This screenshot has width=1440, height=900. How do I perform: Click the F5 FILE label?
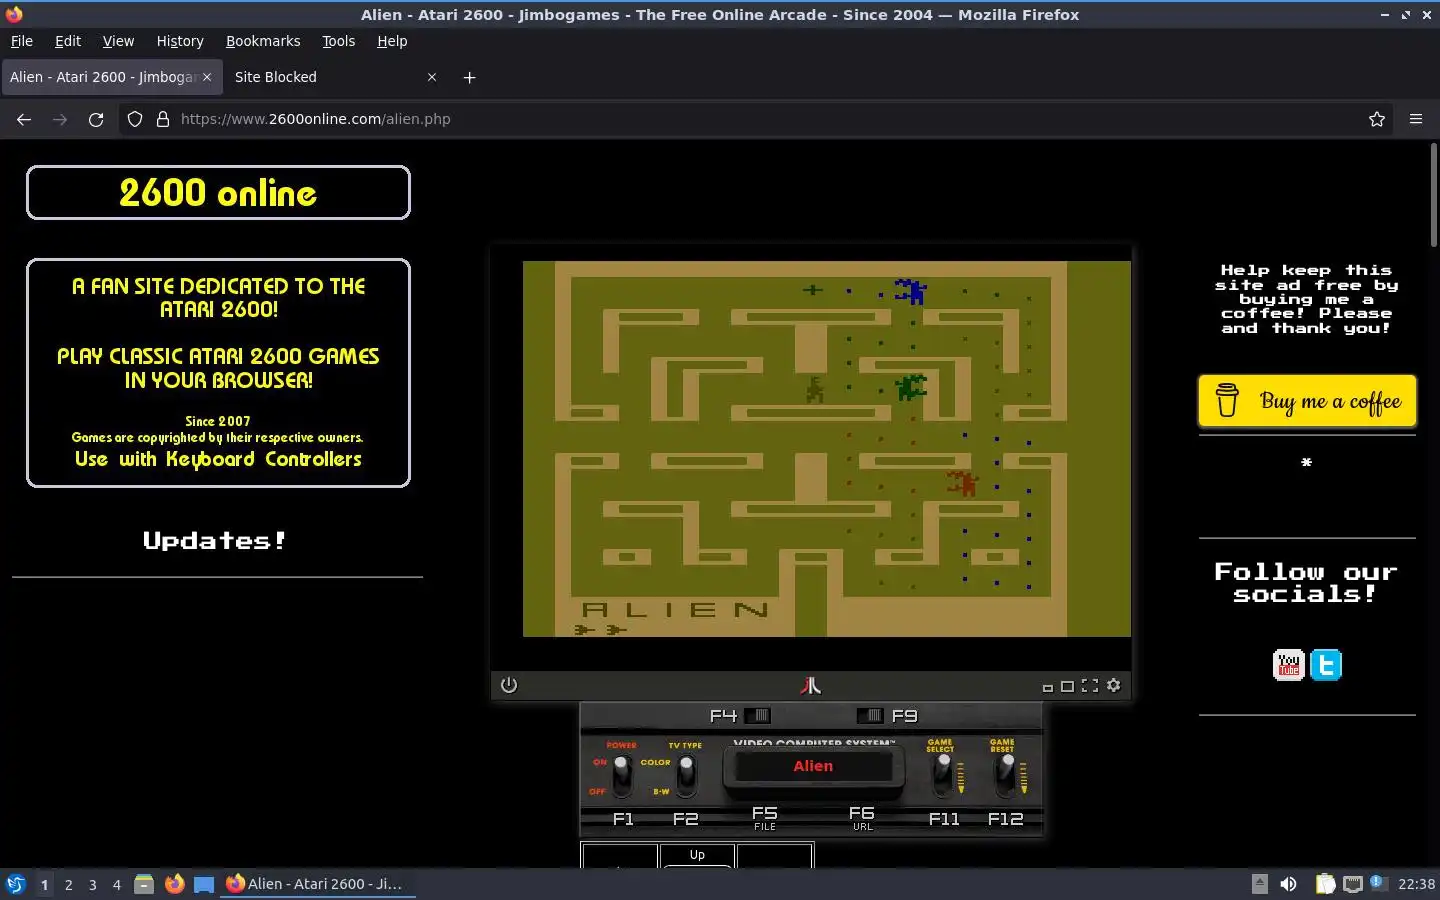tap(764, 818)
